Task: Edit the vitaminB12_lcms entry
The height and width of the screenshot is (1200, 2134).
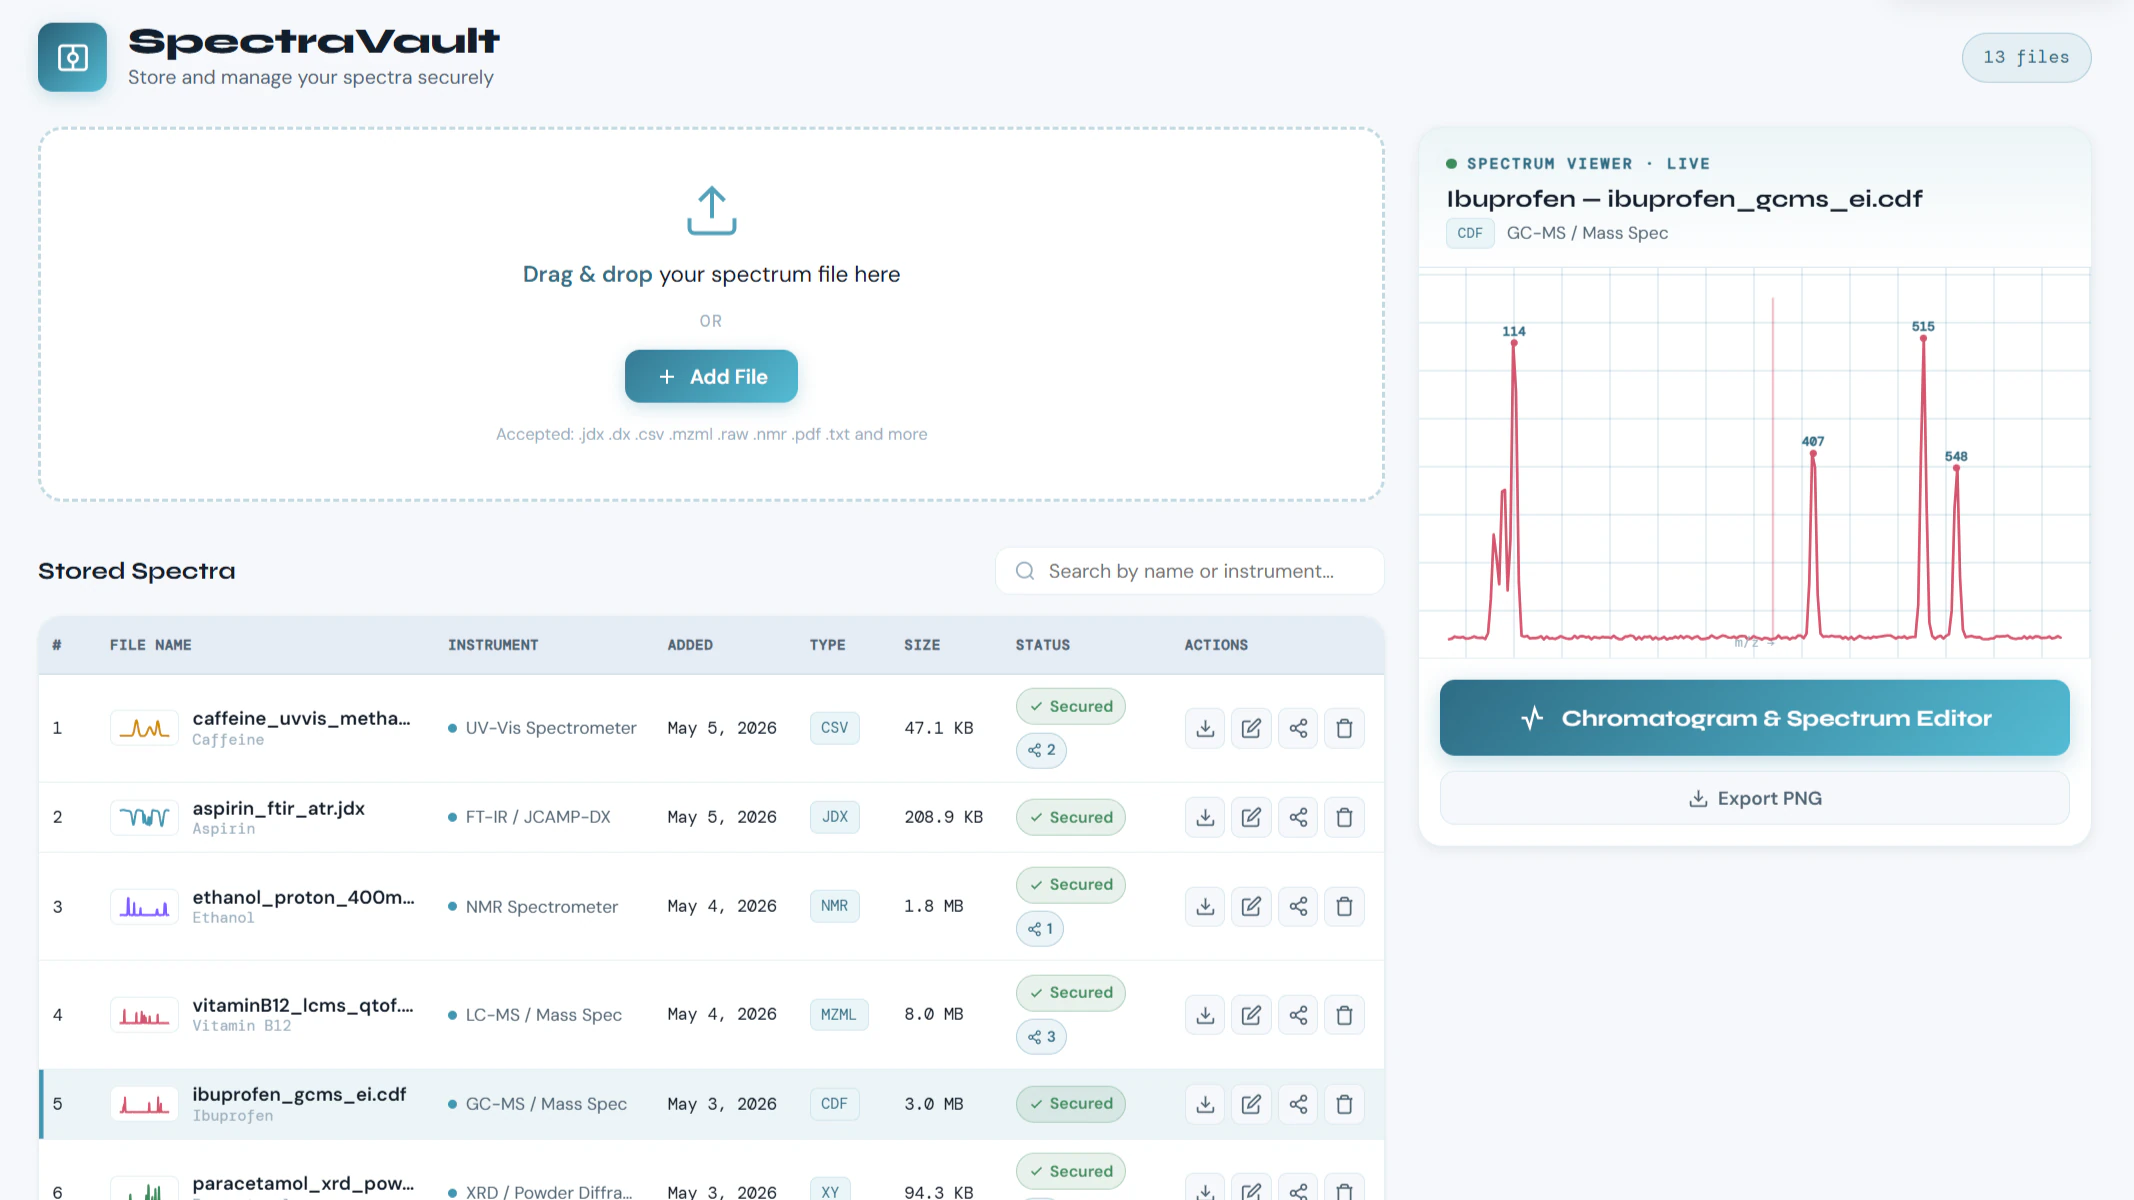Action: [x=1251, y=1015]
